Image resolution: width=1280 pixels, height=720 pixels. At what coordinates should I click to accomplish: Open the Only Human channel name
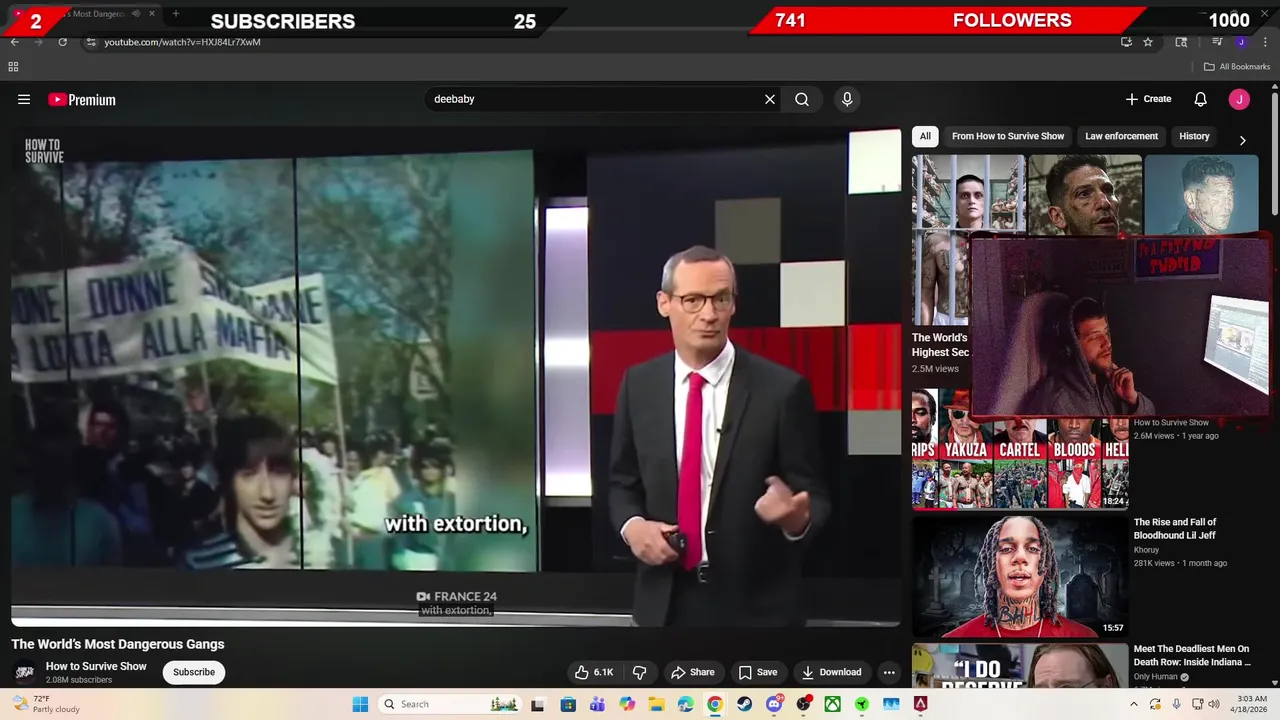click(x=1156, y=677)
